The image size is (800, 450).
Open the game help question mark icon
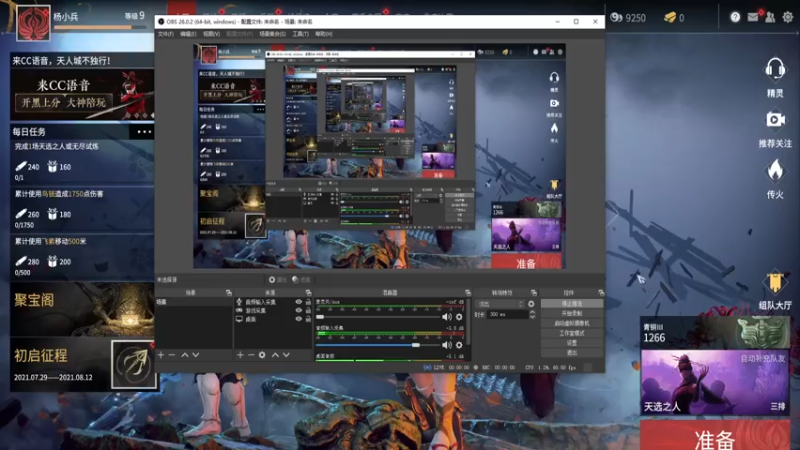735,17
